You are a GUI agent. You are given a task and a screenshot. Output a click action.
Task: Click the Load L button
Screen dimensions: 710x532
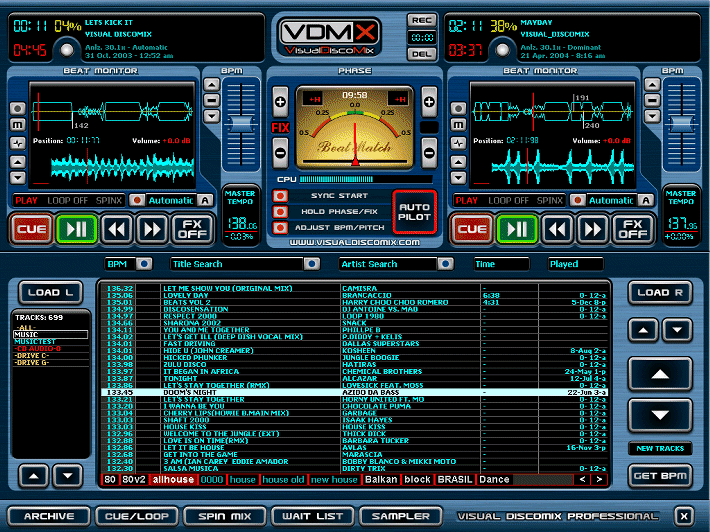pyautogui.click(x=49, y=293)
